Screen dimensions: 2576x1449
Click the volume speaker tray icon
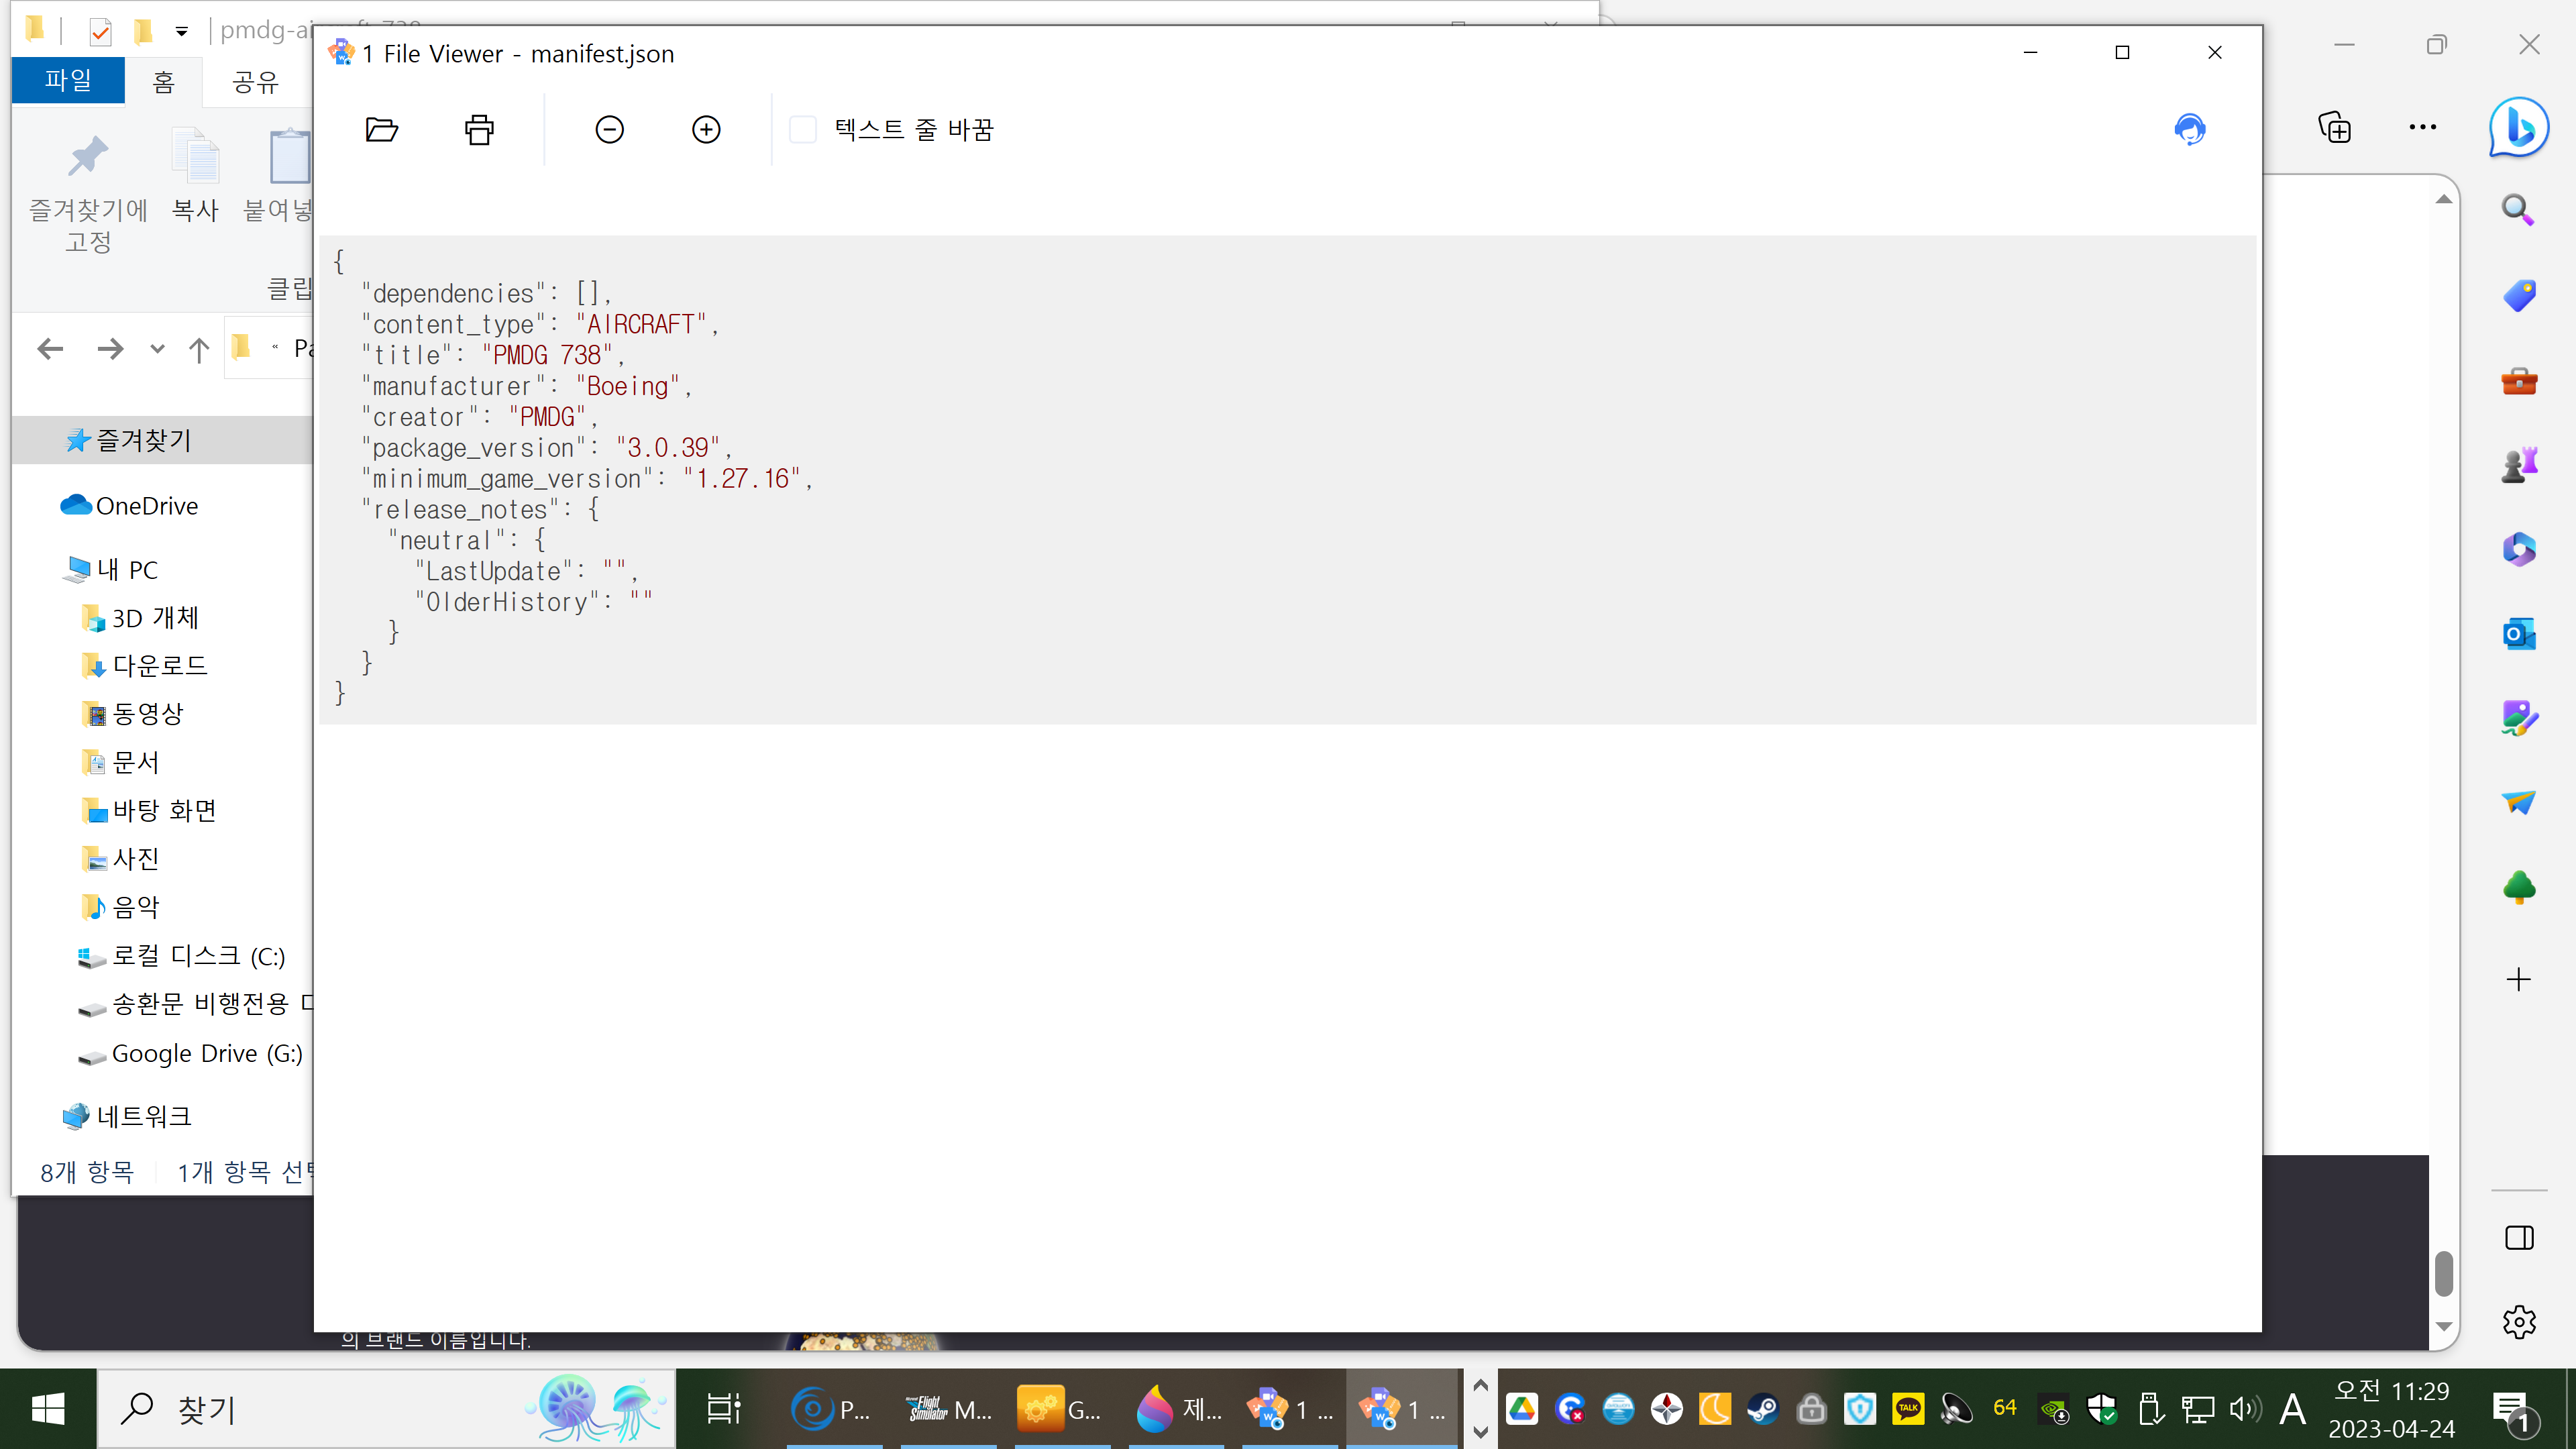click(x=2245, y=1409)
